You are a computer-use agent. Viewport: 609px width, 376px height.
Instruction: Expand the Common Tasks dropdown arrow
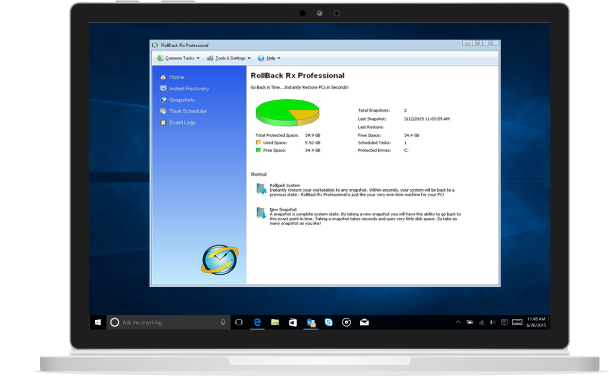pyautogui.click(x=198, y=58)
